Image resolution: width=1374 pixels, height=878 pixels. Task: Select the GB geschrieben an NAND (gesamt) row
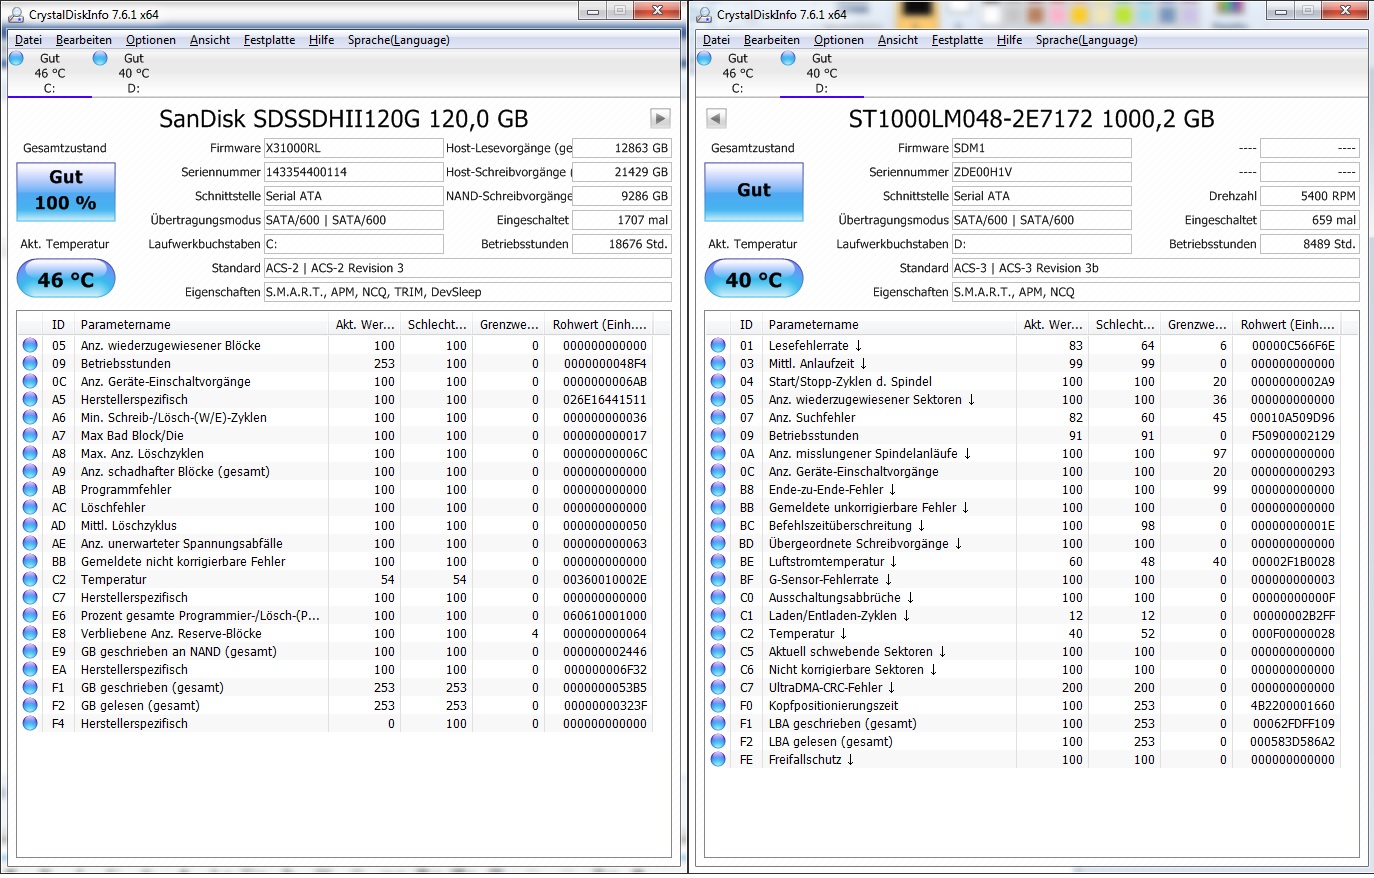pos(335,651)
